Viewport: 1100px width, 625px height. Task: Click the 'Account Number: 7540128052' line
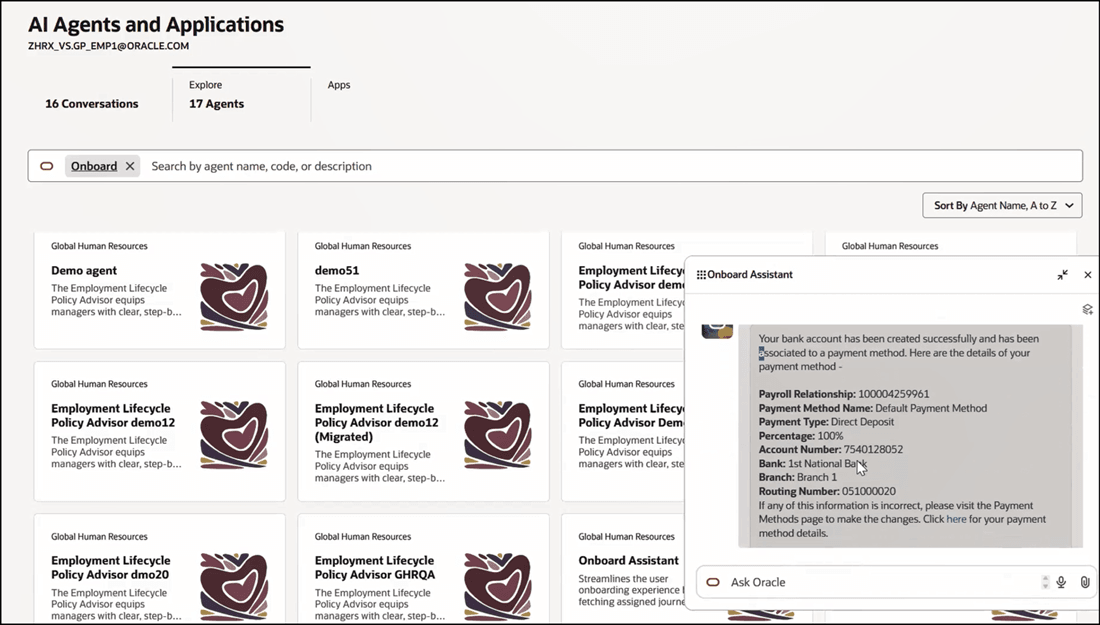pos(831,450)
